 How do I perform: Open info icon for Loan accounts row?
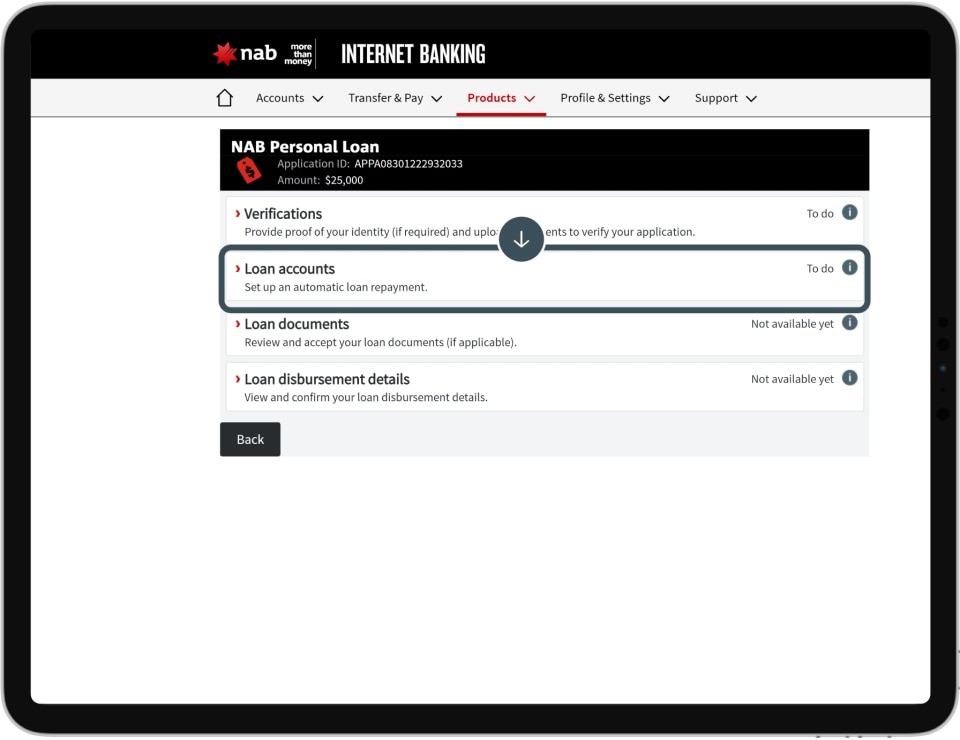(x=849, y=268)
